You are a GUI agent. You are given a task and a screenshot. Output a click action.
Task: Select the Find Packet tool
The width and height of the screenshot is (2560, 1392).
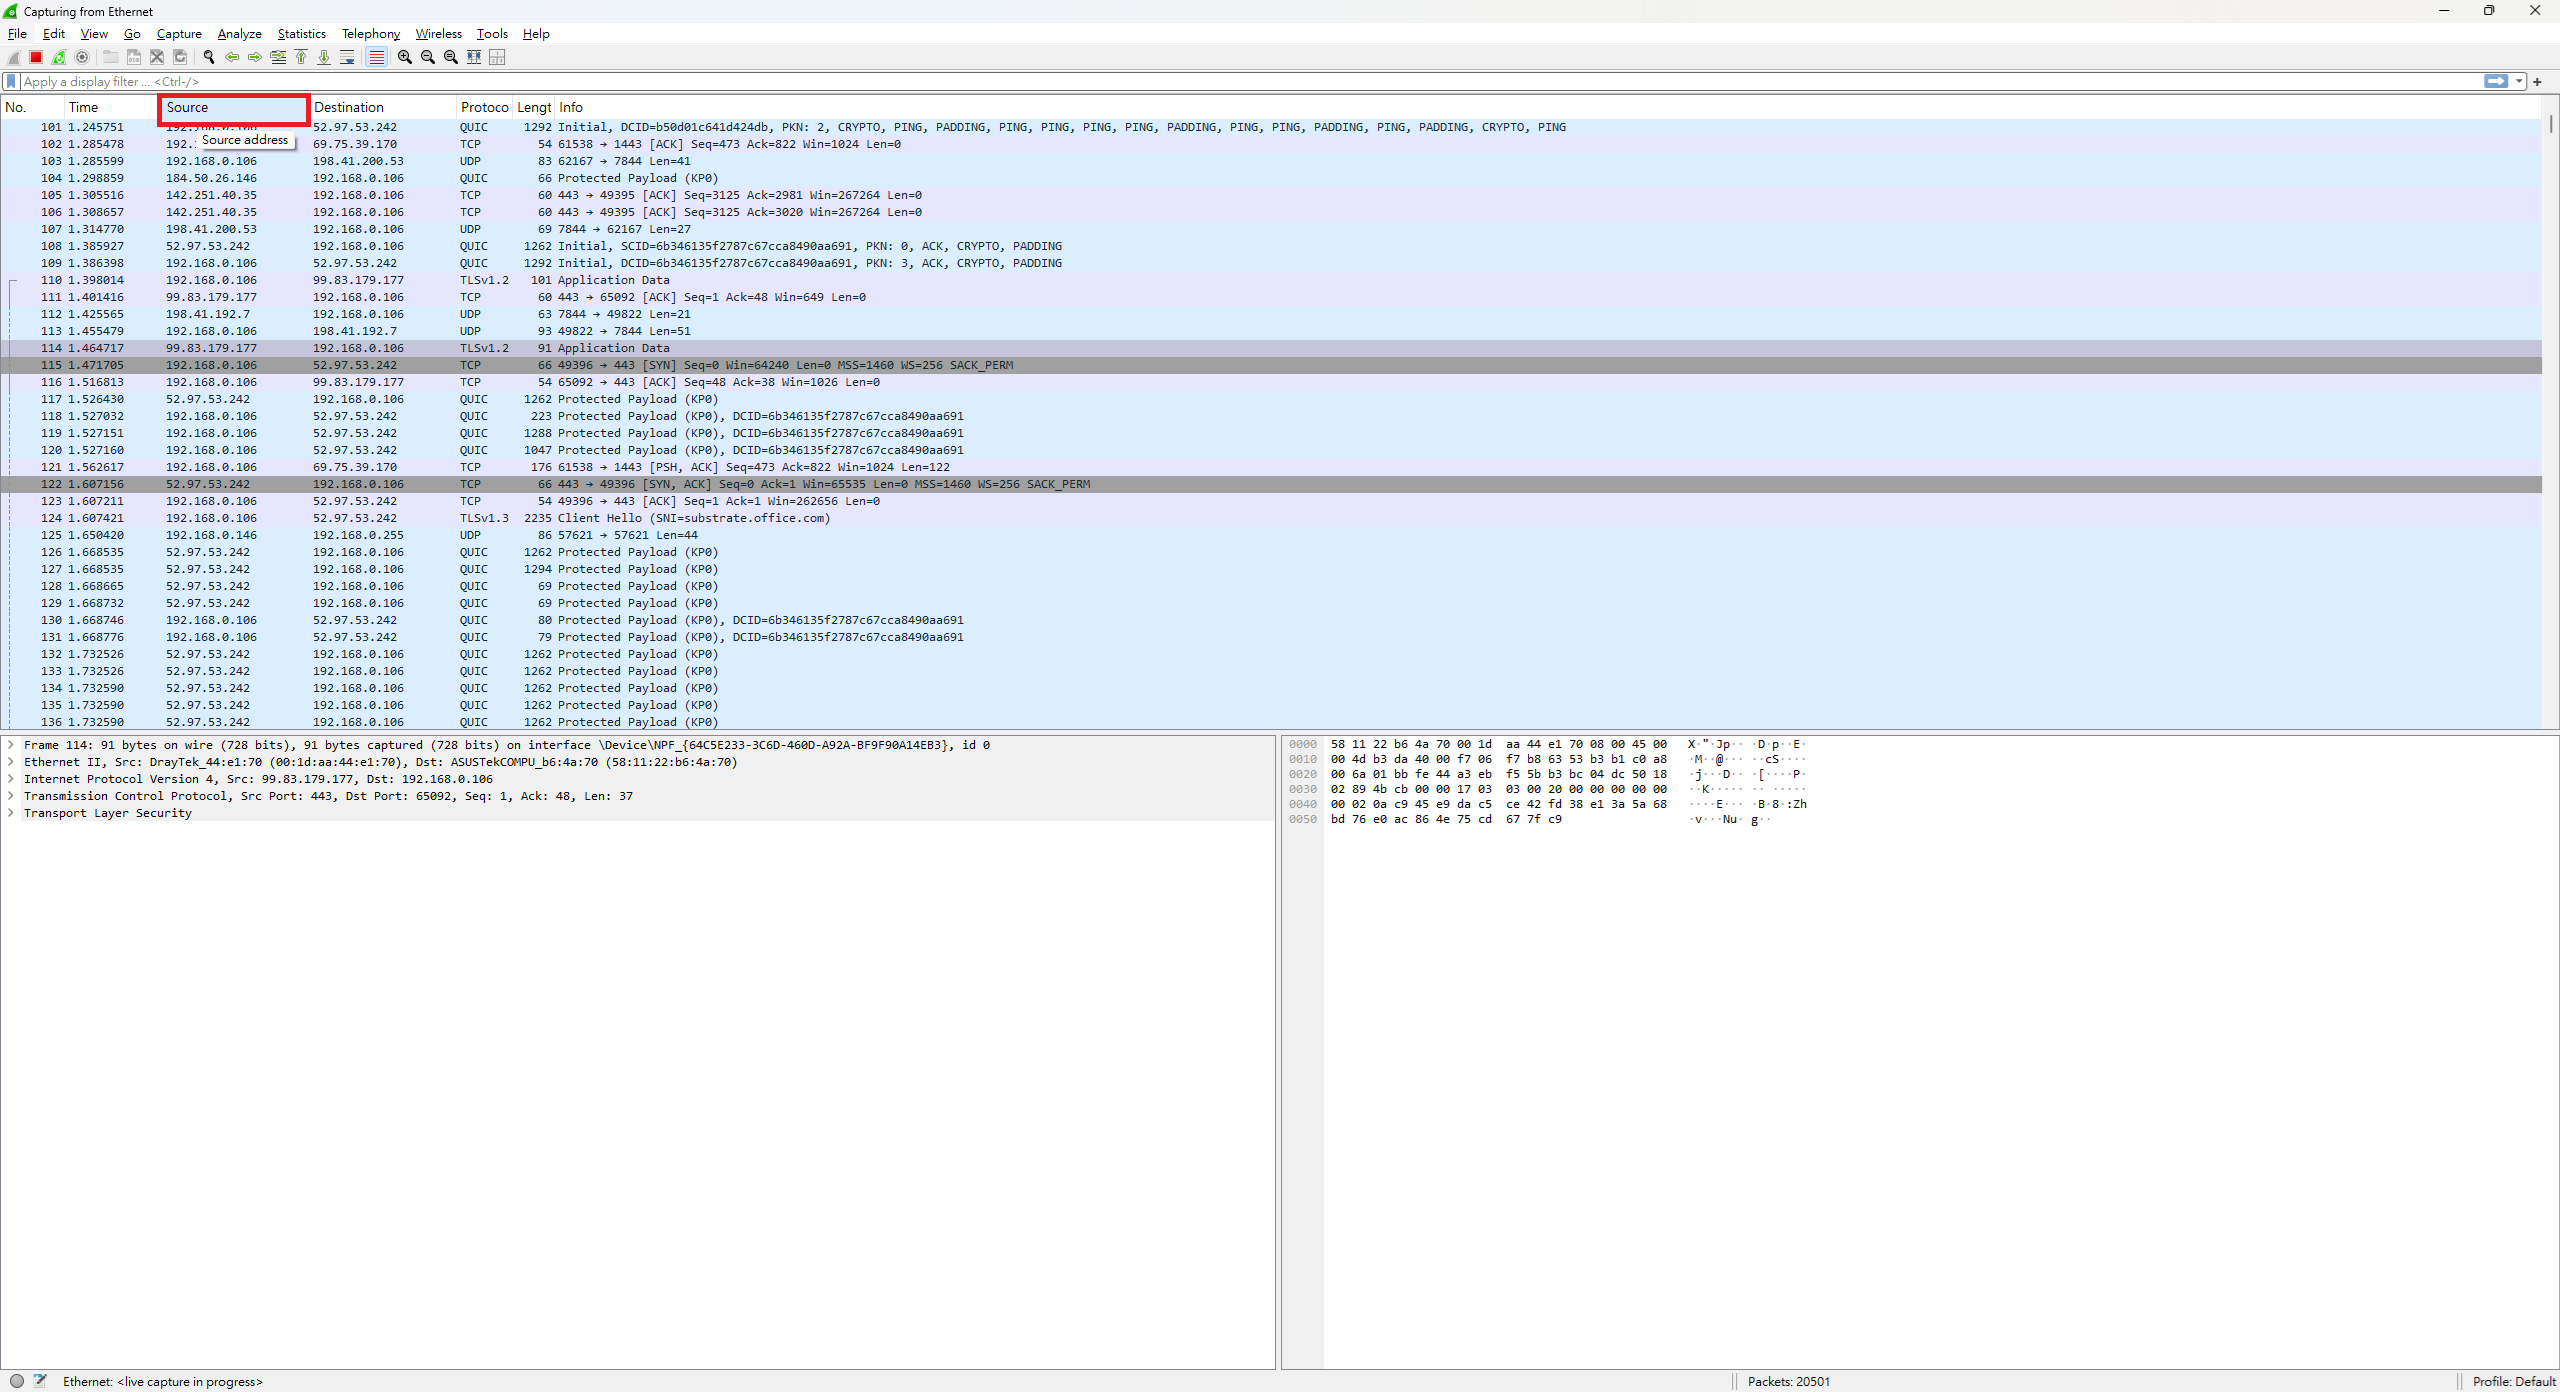[209, 57]
